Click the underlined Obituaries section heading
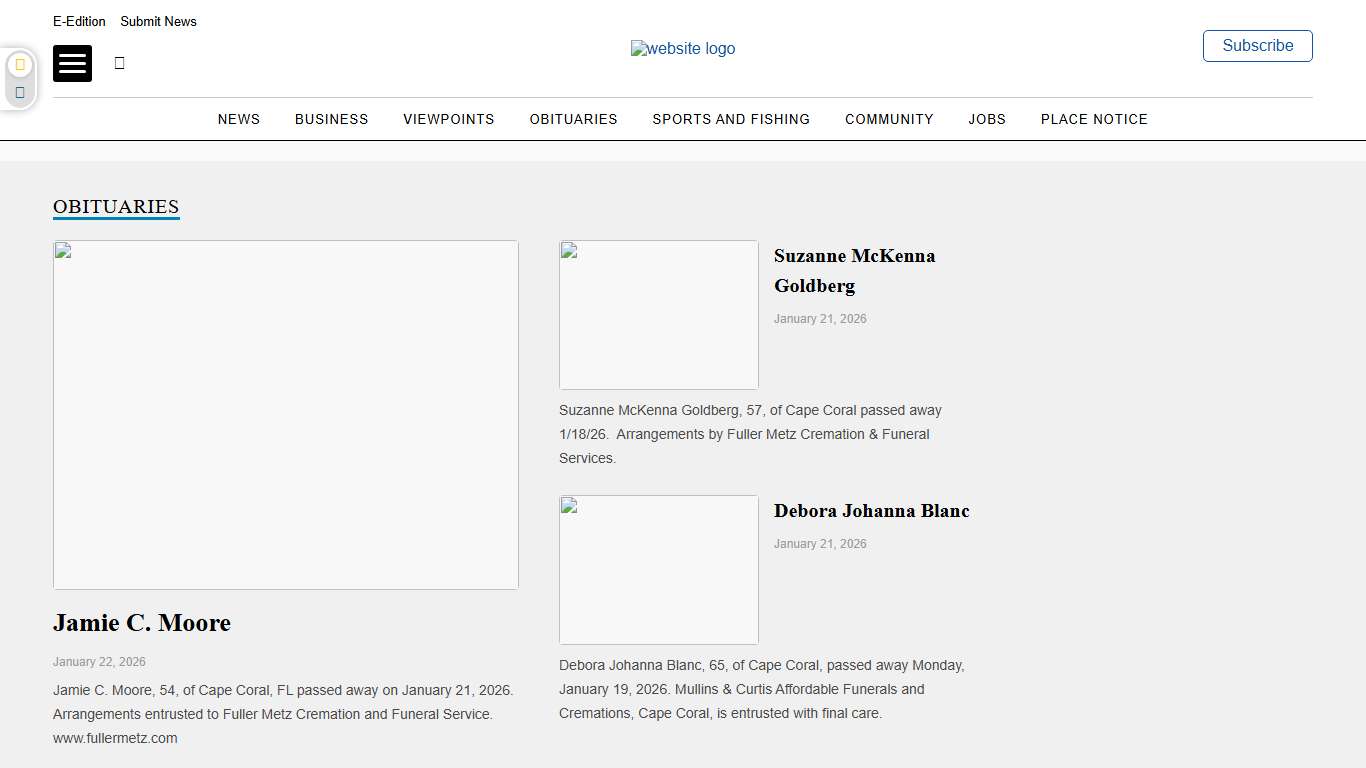The image size is (1366, 768). pyautogui.click(x=116, y=206)
